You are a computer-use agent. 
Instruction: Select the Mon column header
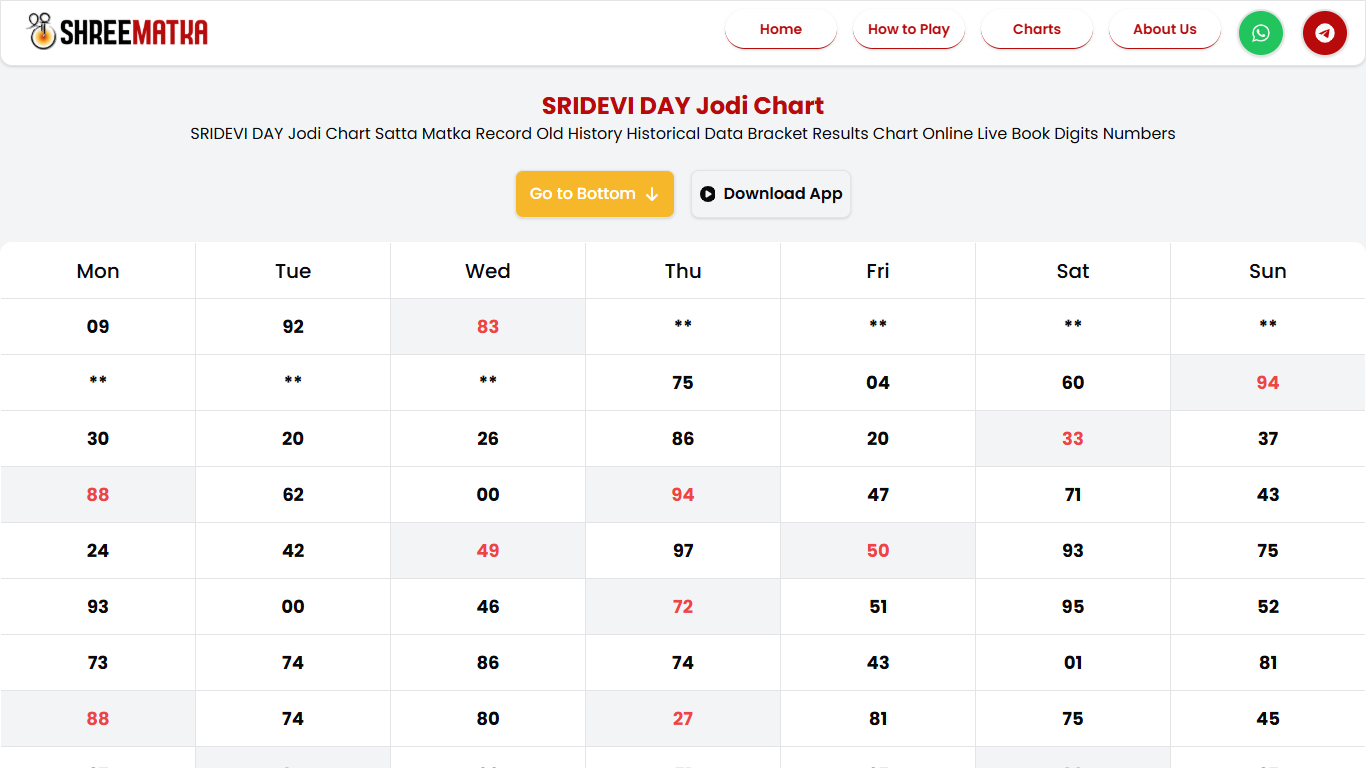coord(98,271)
